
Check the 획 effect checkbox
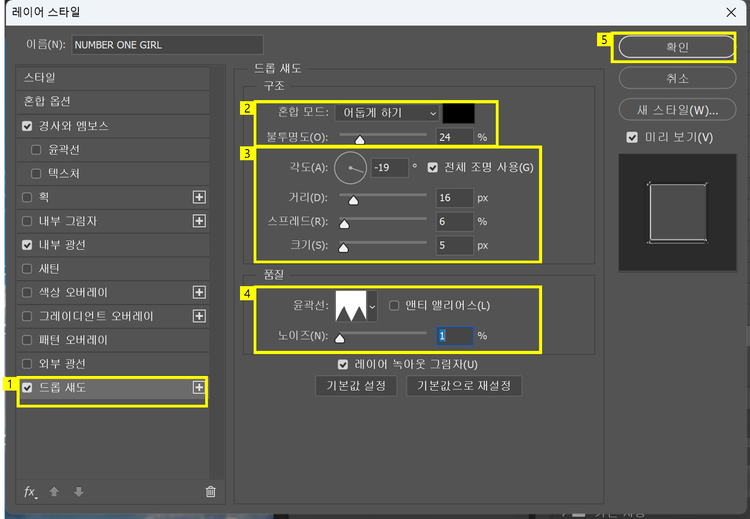(27, 197)
